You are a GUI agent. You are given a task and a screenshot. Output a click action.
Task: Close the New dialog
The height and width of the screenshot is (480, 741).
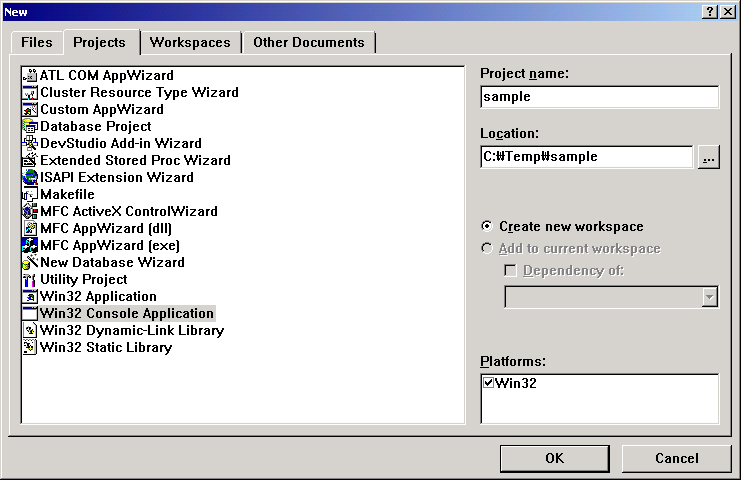(x=728, y=12)
